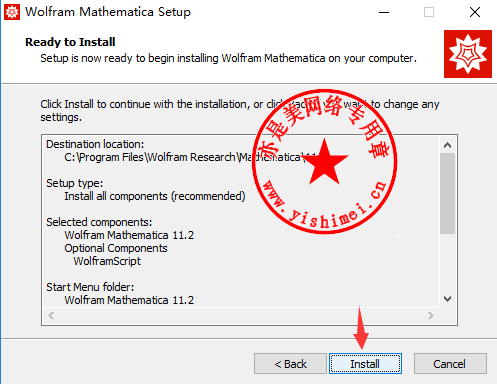Click the "Start Menu folder:" line

click(x=90, y=287)
